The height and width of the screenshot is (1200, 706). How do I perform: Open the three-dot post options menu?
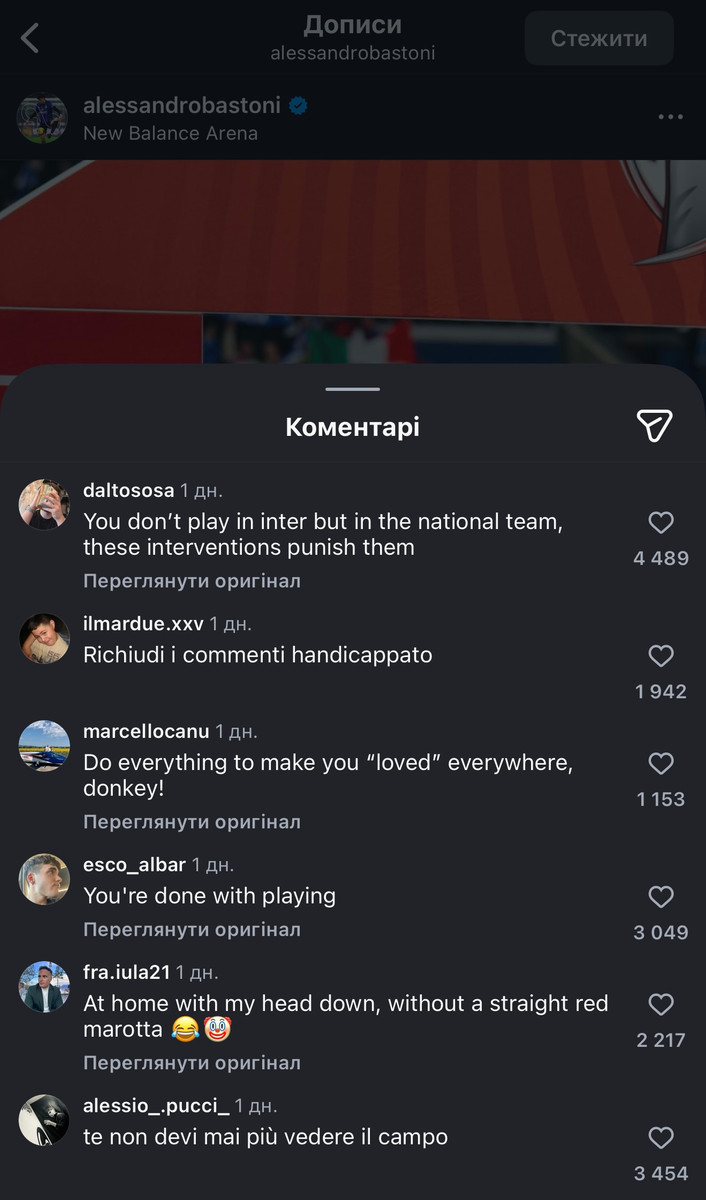pyautogui.click(x=670, y=117)
